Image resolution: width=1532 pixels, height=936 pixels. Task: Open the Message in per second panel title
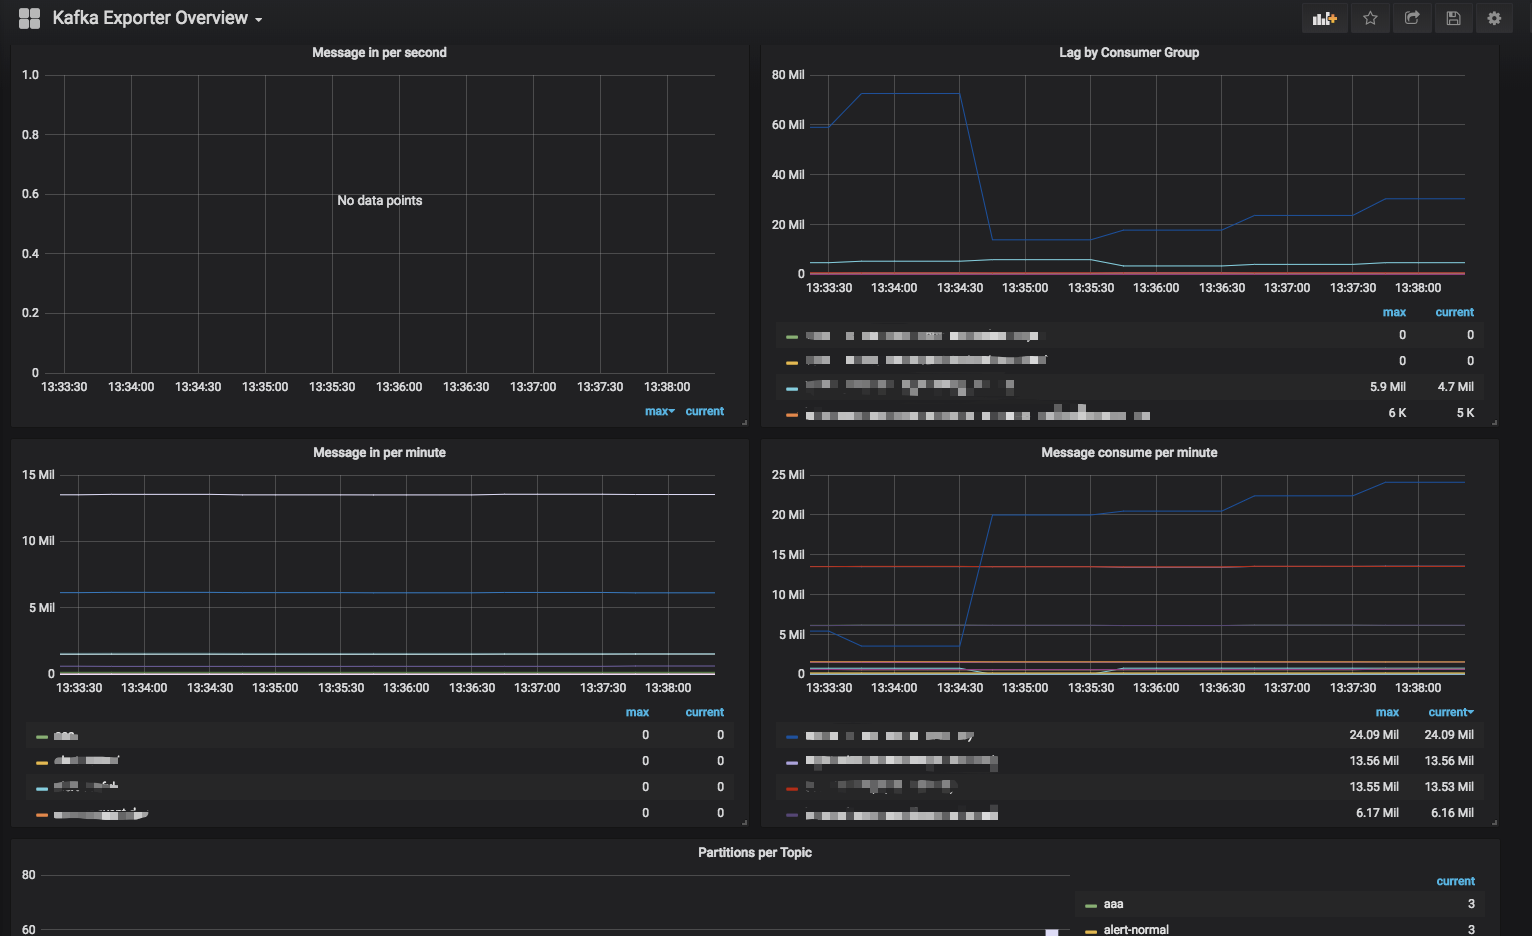click(379, 53)
